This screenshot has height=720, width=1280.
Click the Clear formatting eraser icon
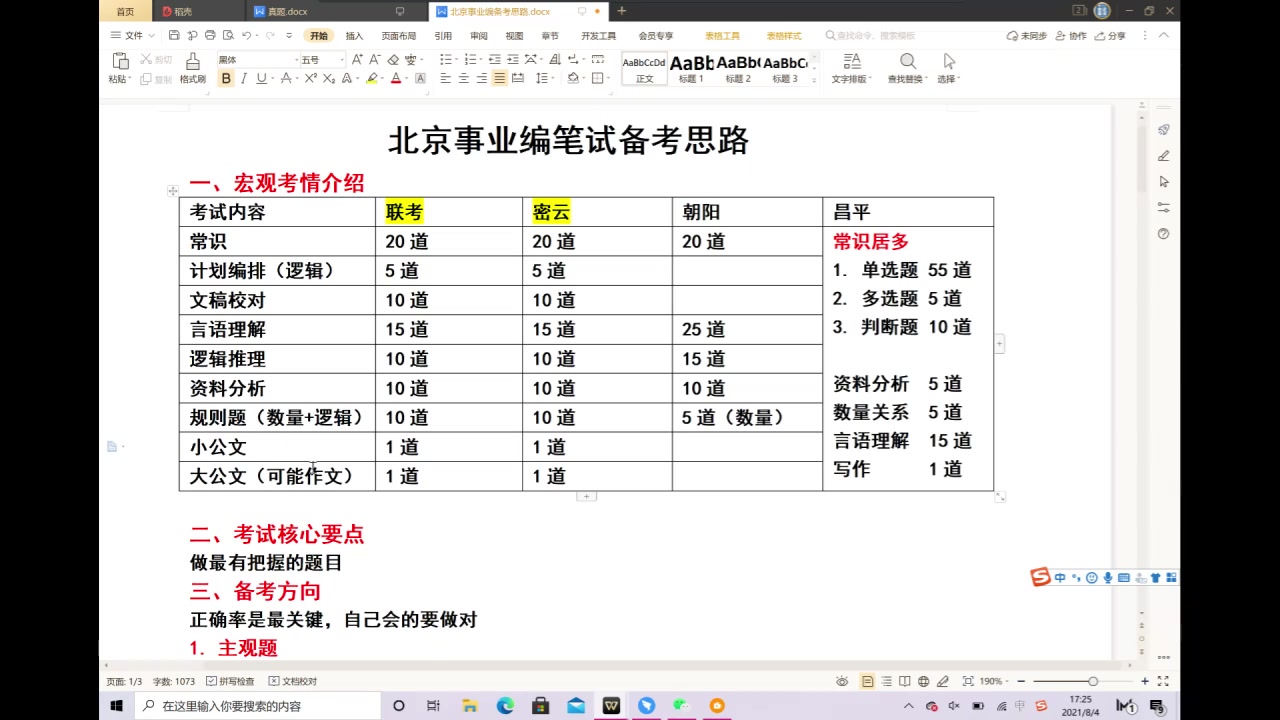(392, 60)
